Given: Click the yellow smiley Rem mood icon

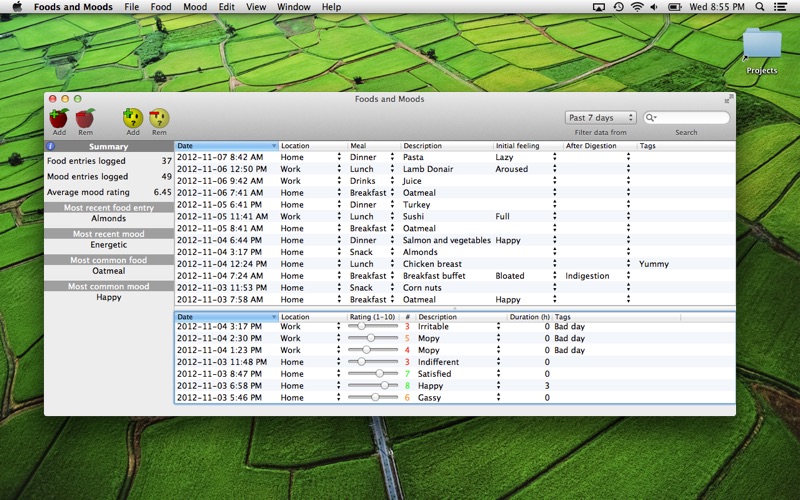Looking at the screenshot, I should 159,119.
